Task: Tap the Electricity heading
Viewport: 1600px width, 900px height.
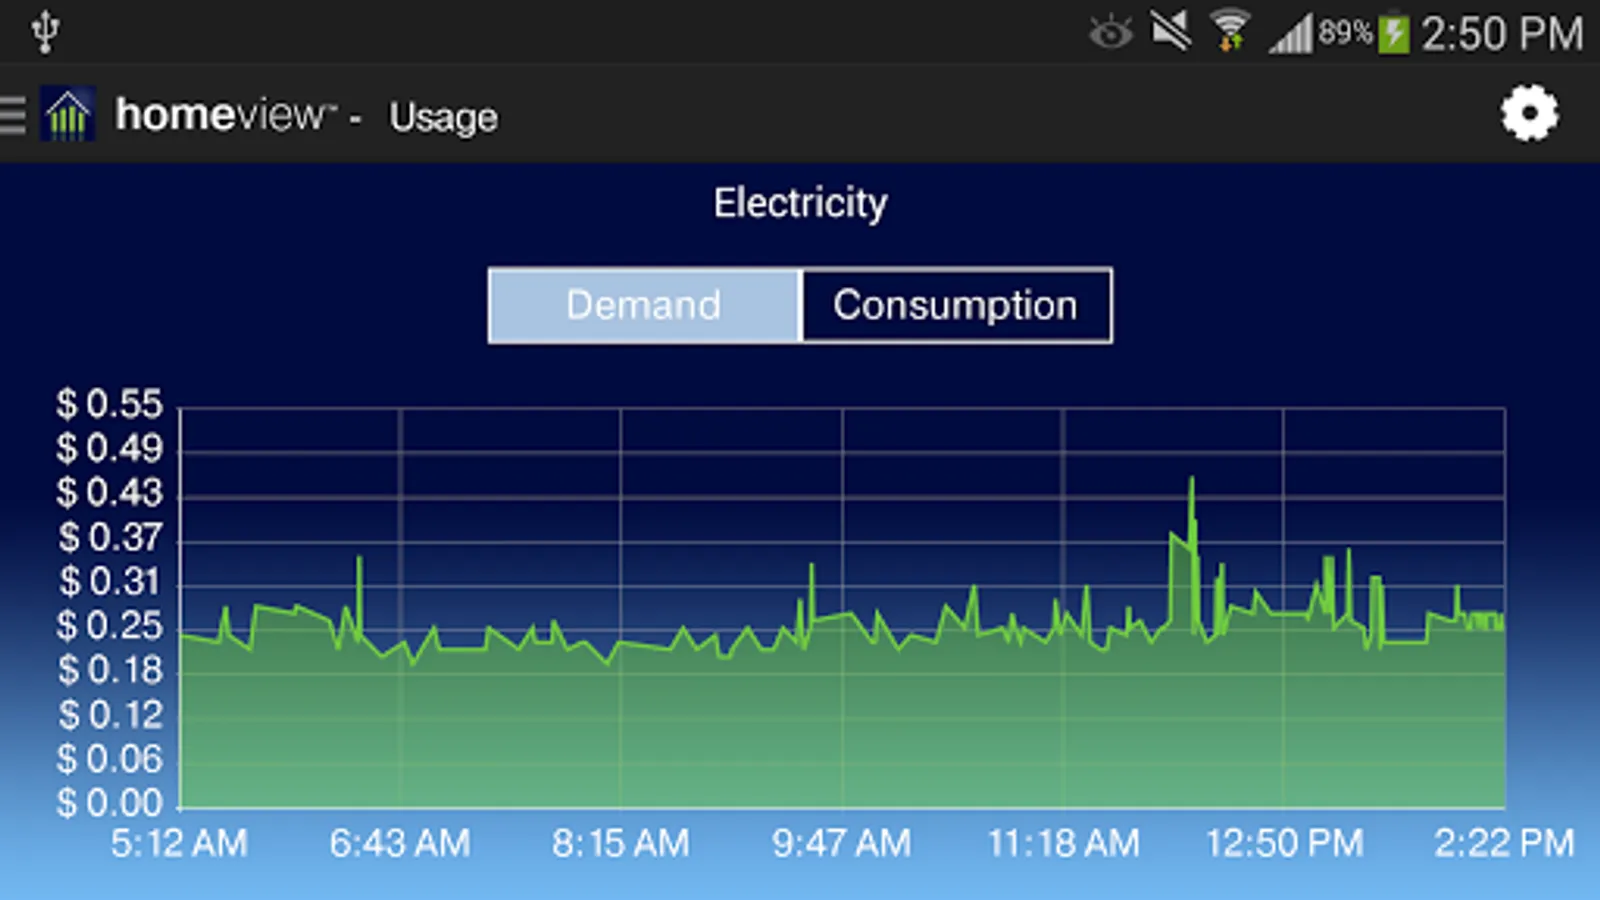Action: pyautogui.click(x=800, y=203)
